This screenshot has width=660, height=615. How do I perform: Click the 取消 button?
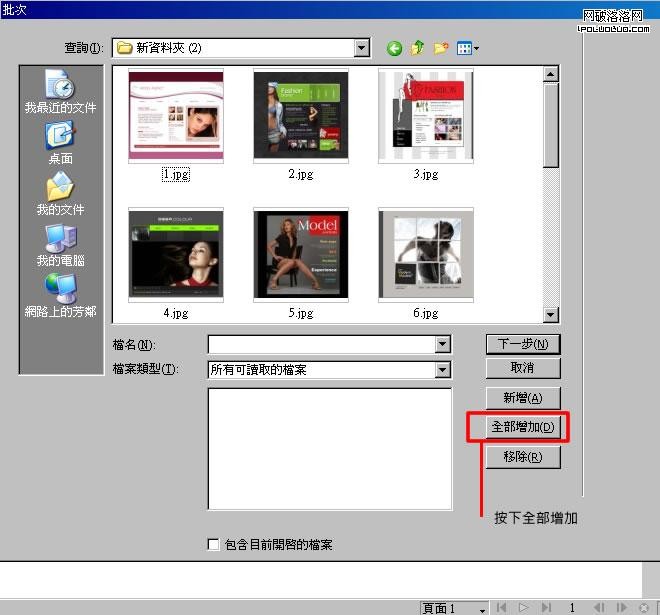pos(523,368)
